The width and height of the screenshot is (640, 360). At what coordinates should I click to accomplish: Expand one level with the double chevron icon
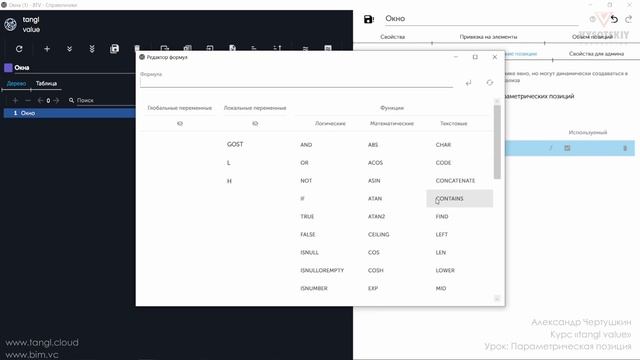point(69,49)
